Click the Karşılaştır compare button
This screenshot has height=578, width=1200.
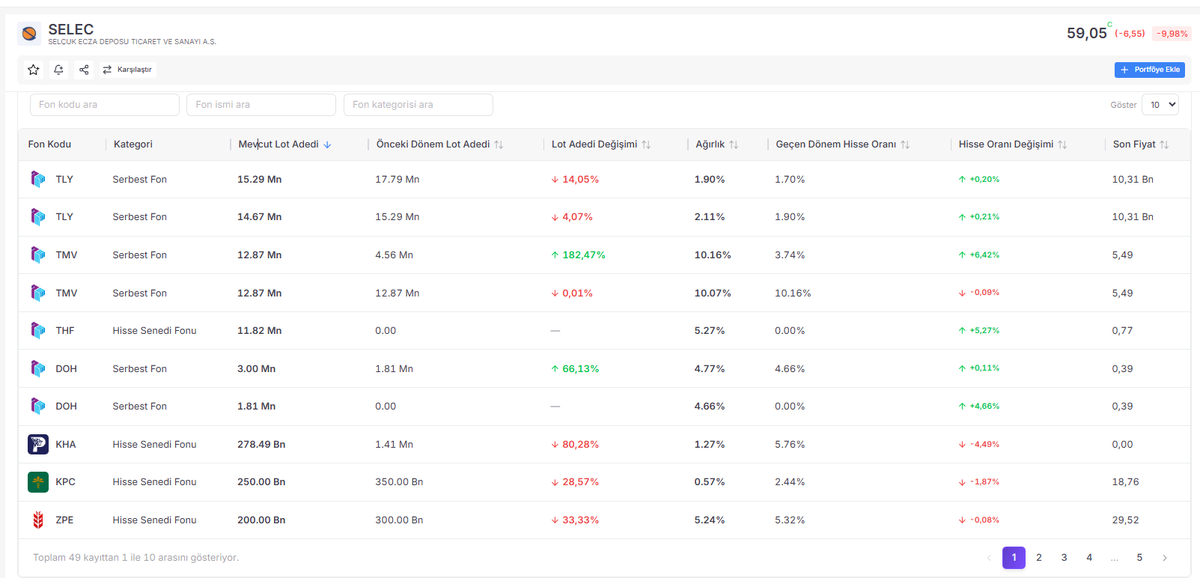(128, 70)
